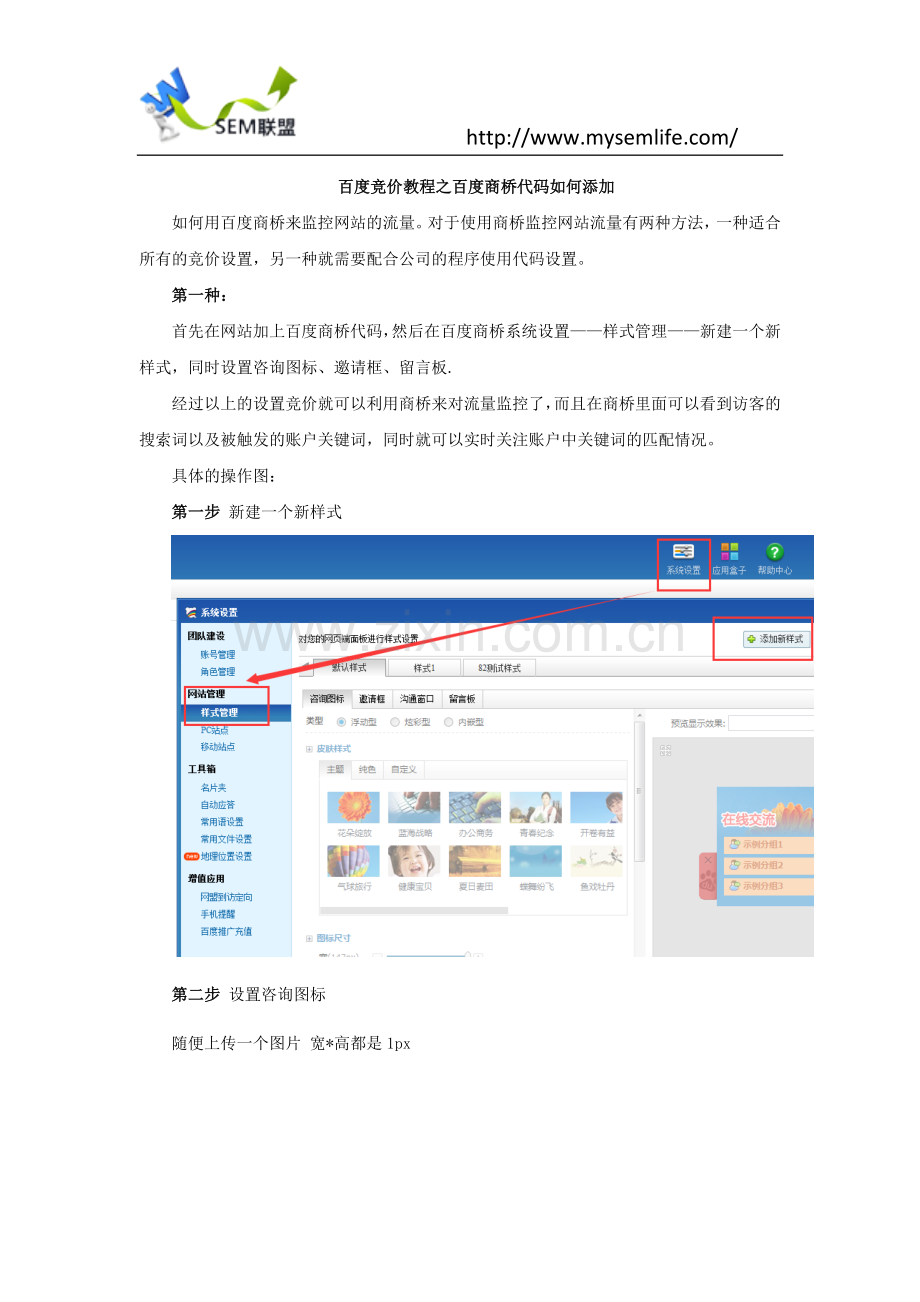Select the 健康宝贝 baby skin thumbnail
The image size is (920, 1302).
click(414, 861)
